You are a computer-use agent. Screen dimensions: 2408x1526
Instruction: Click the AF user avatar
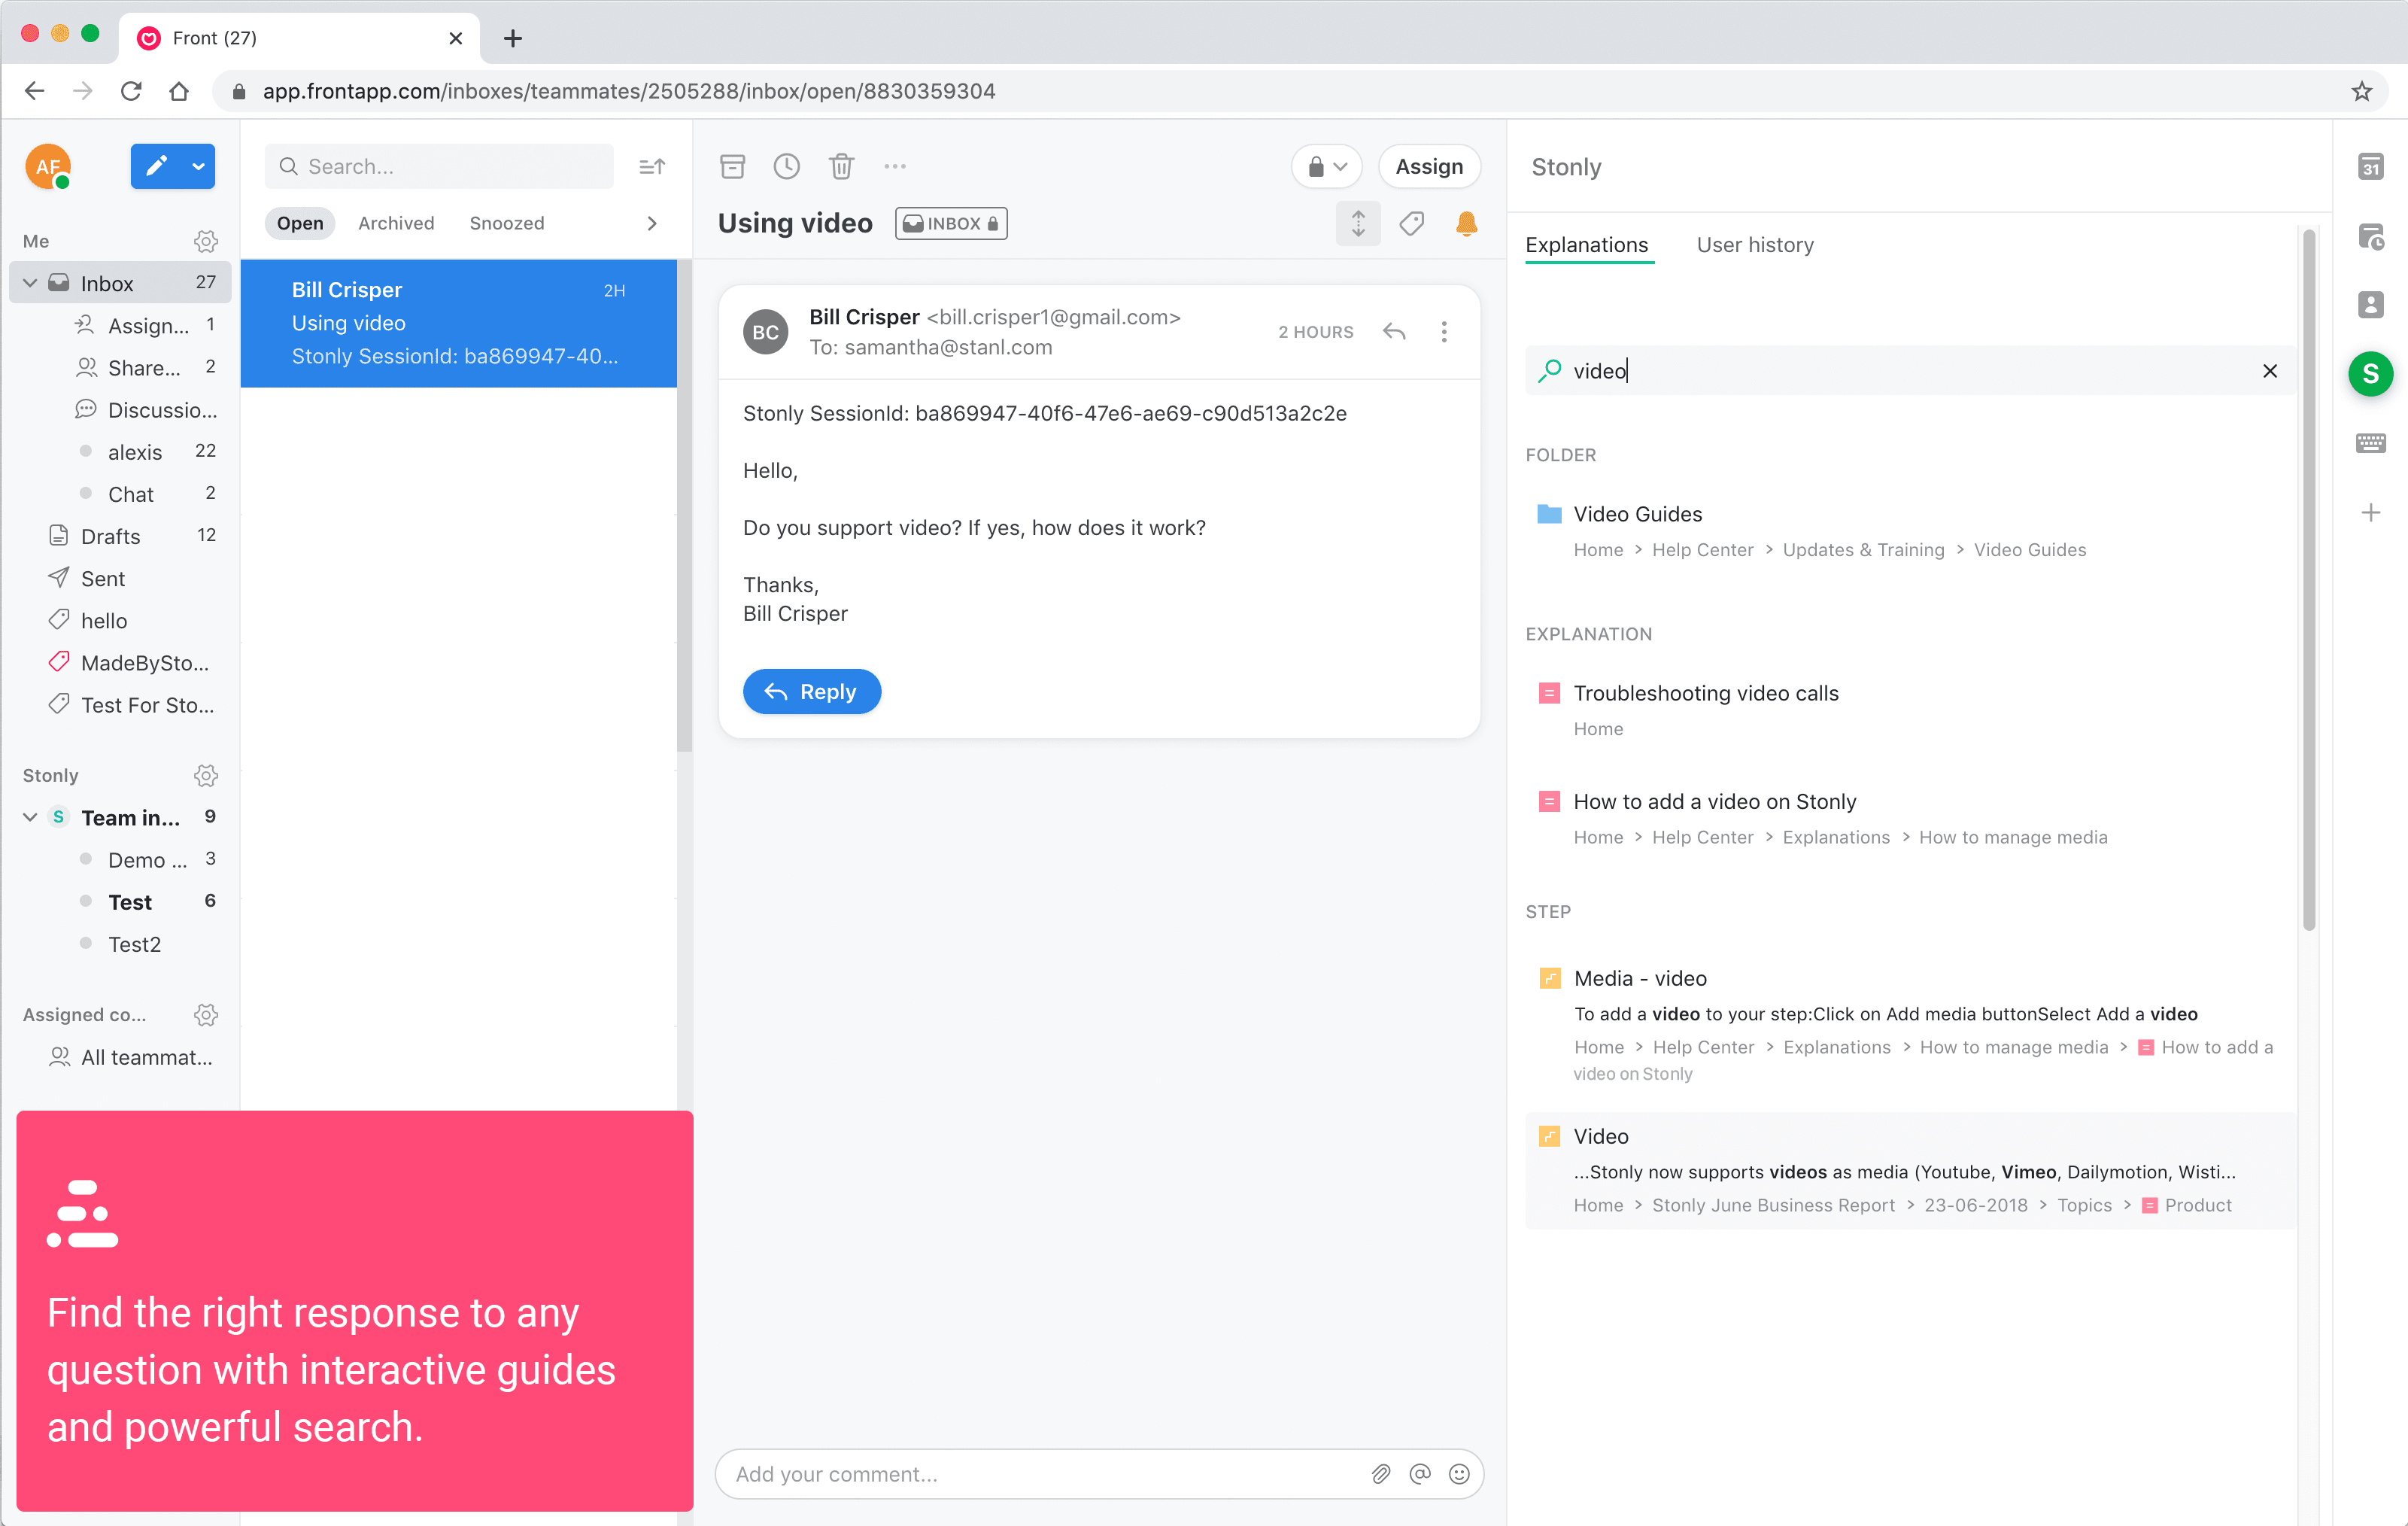click(48, 166)
